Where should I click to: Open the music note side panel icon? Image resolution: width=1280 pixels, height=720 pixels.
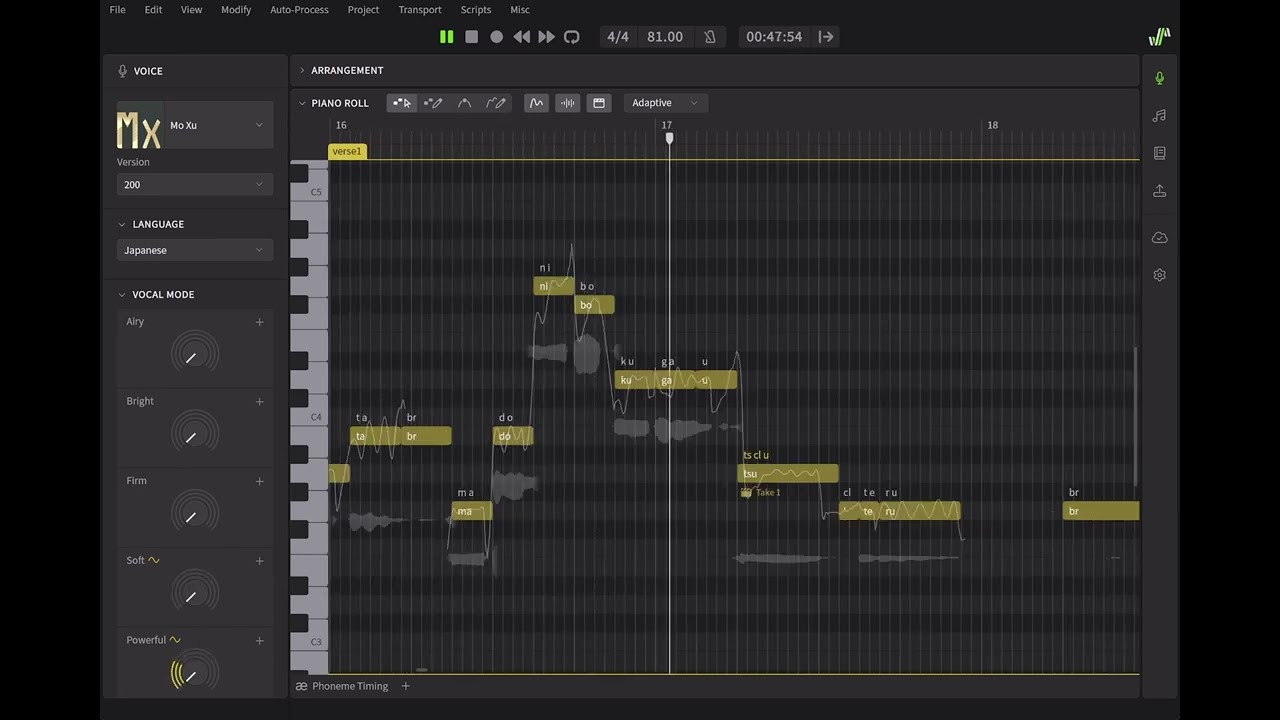click(1160, 116)
